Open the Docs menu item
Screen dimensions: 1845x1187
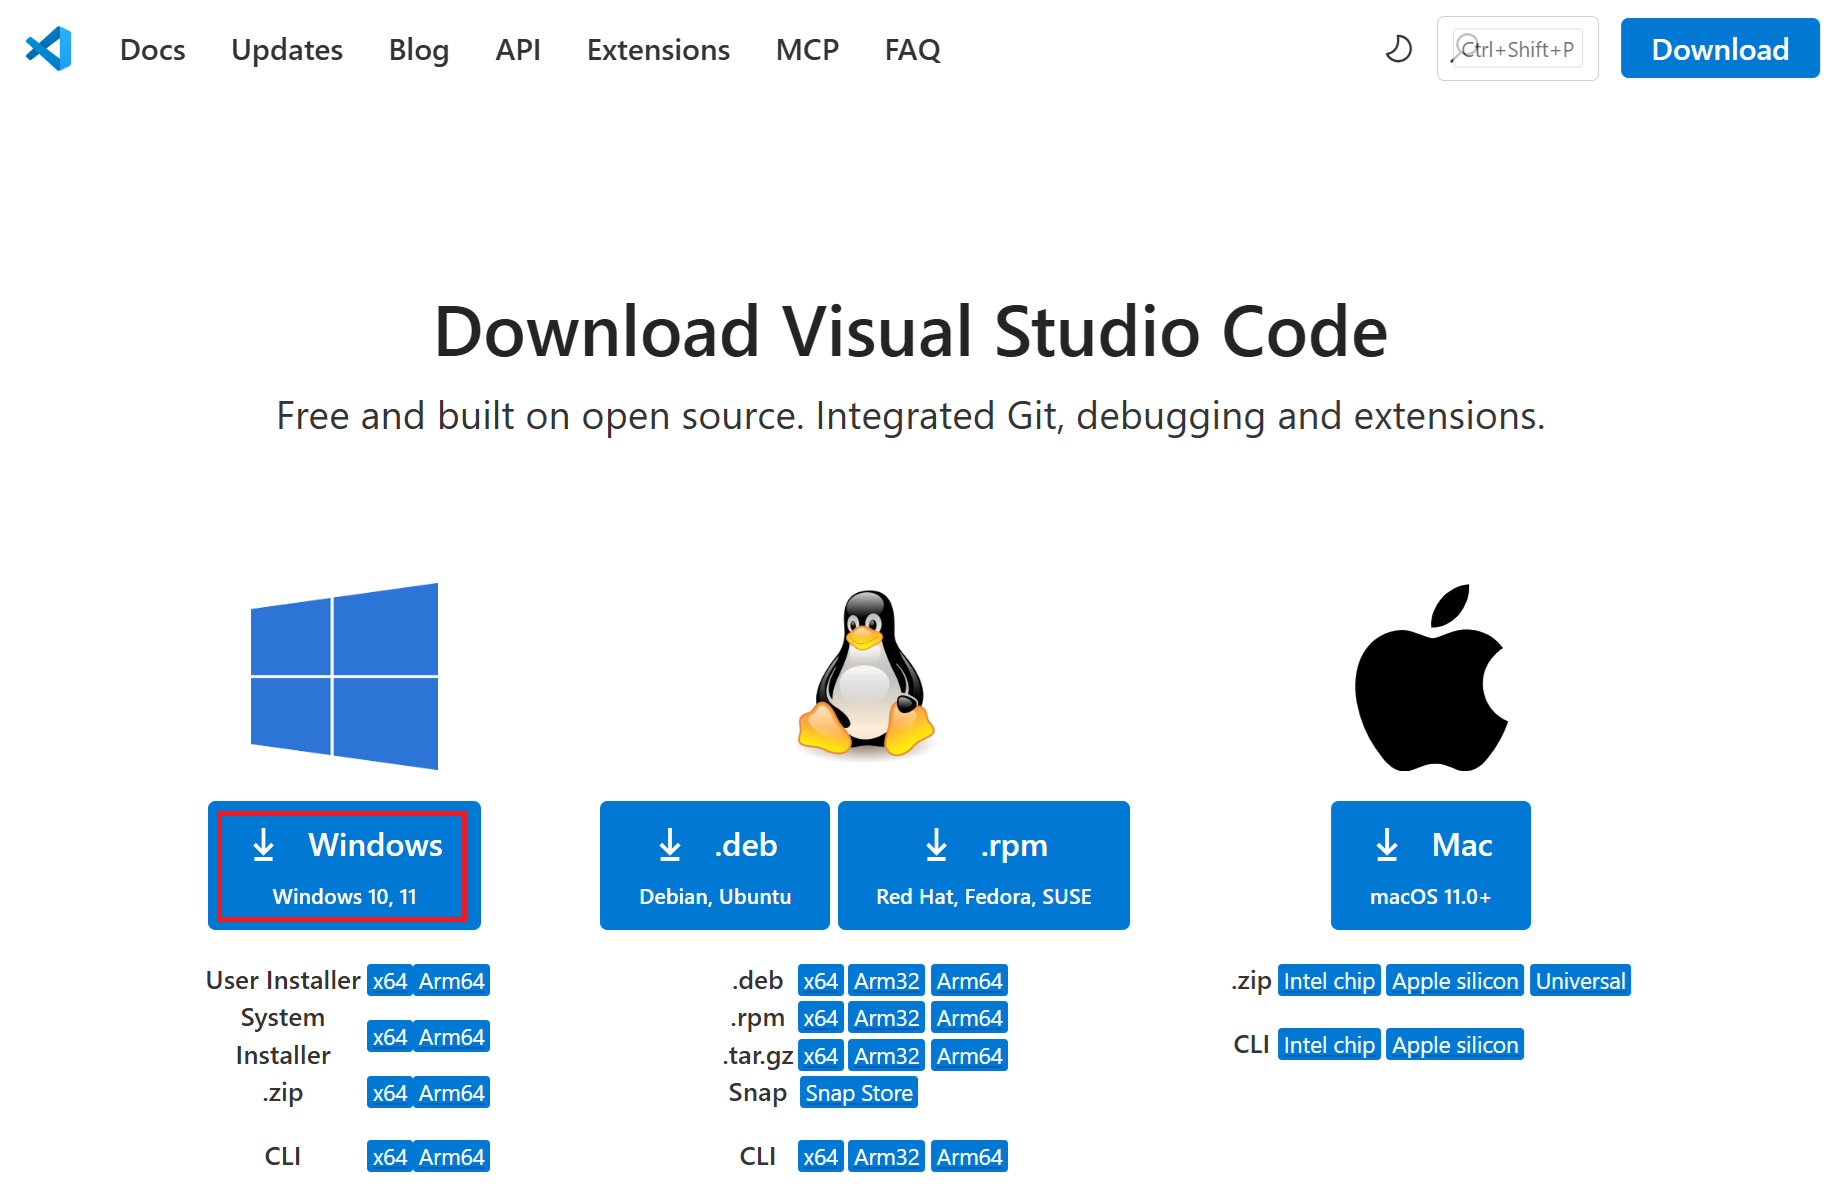pyautogui.click(x=152, y=49)
